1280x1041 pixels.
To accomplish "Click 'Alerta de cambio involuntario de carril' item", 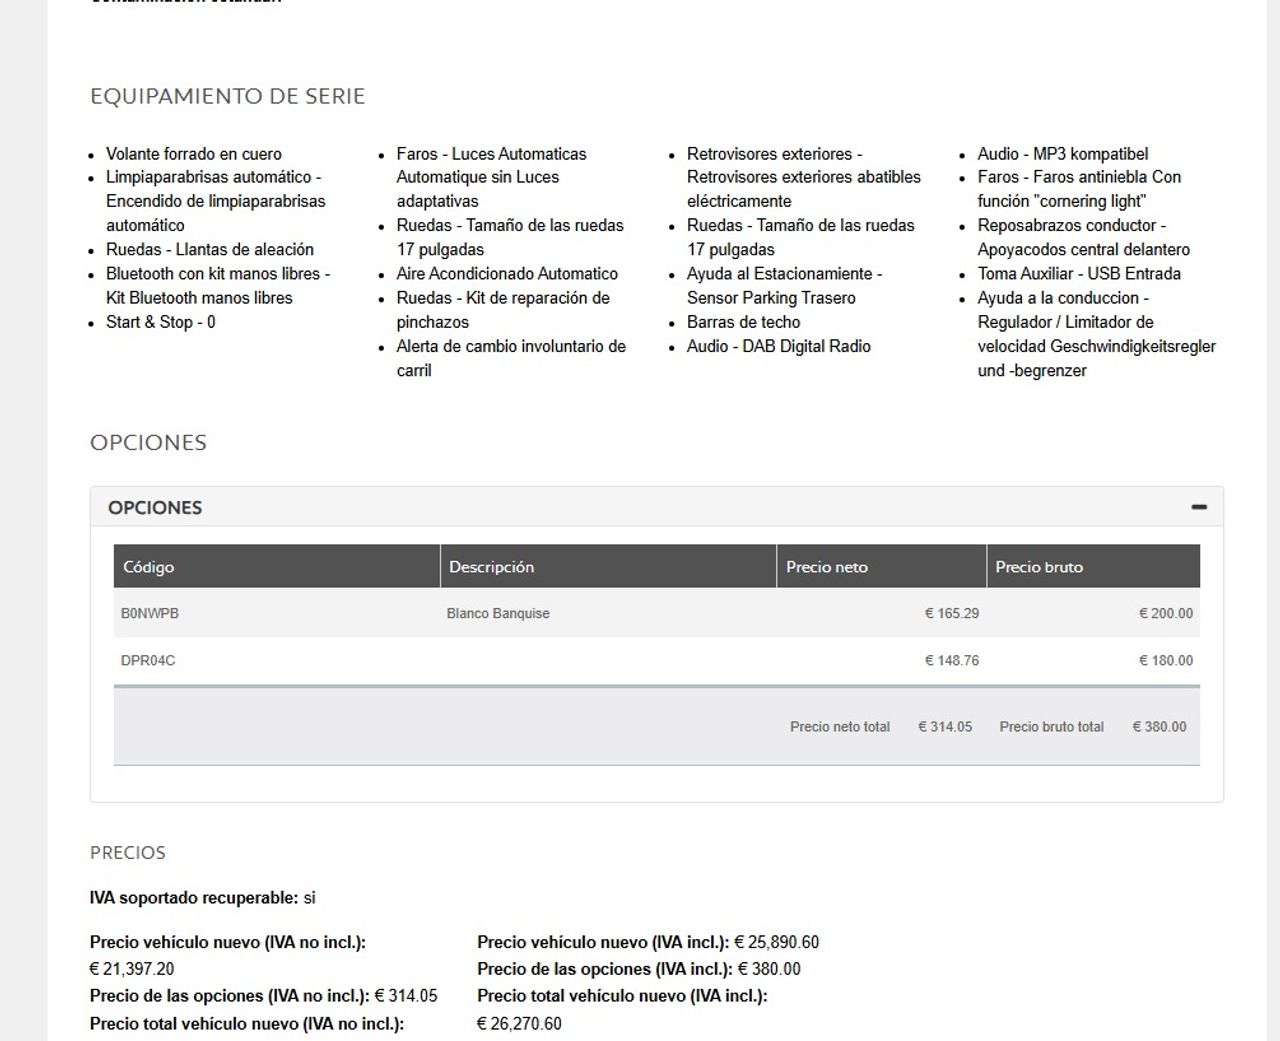I will pyautogui.click(x=511, y=358).
